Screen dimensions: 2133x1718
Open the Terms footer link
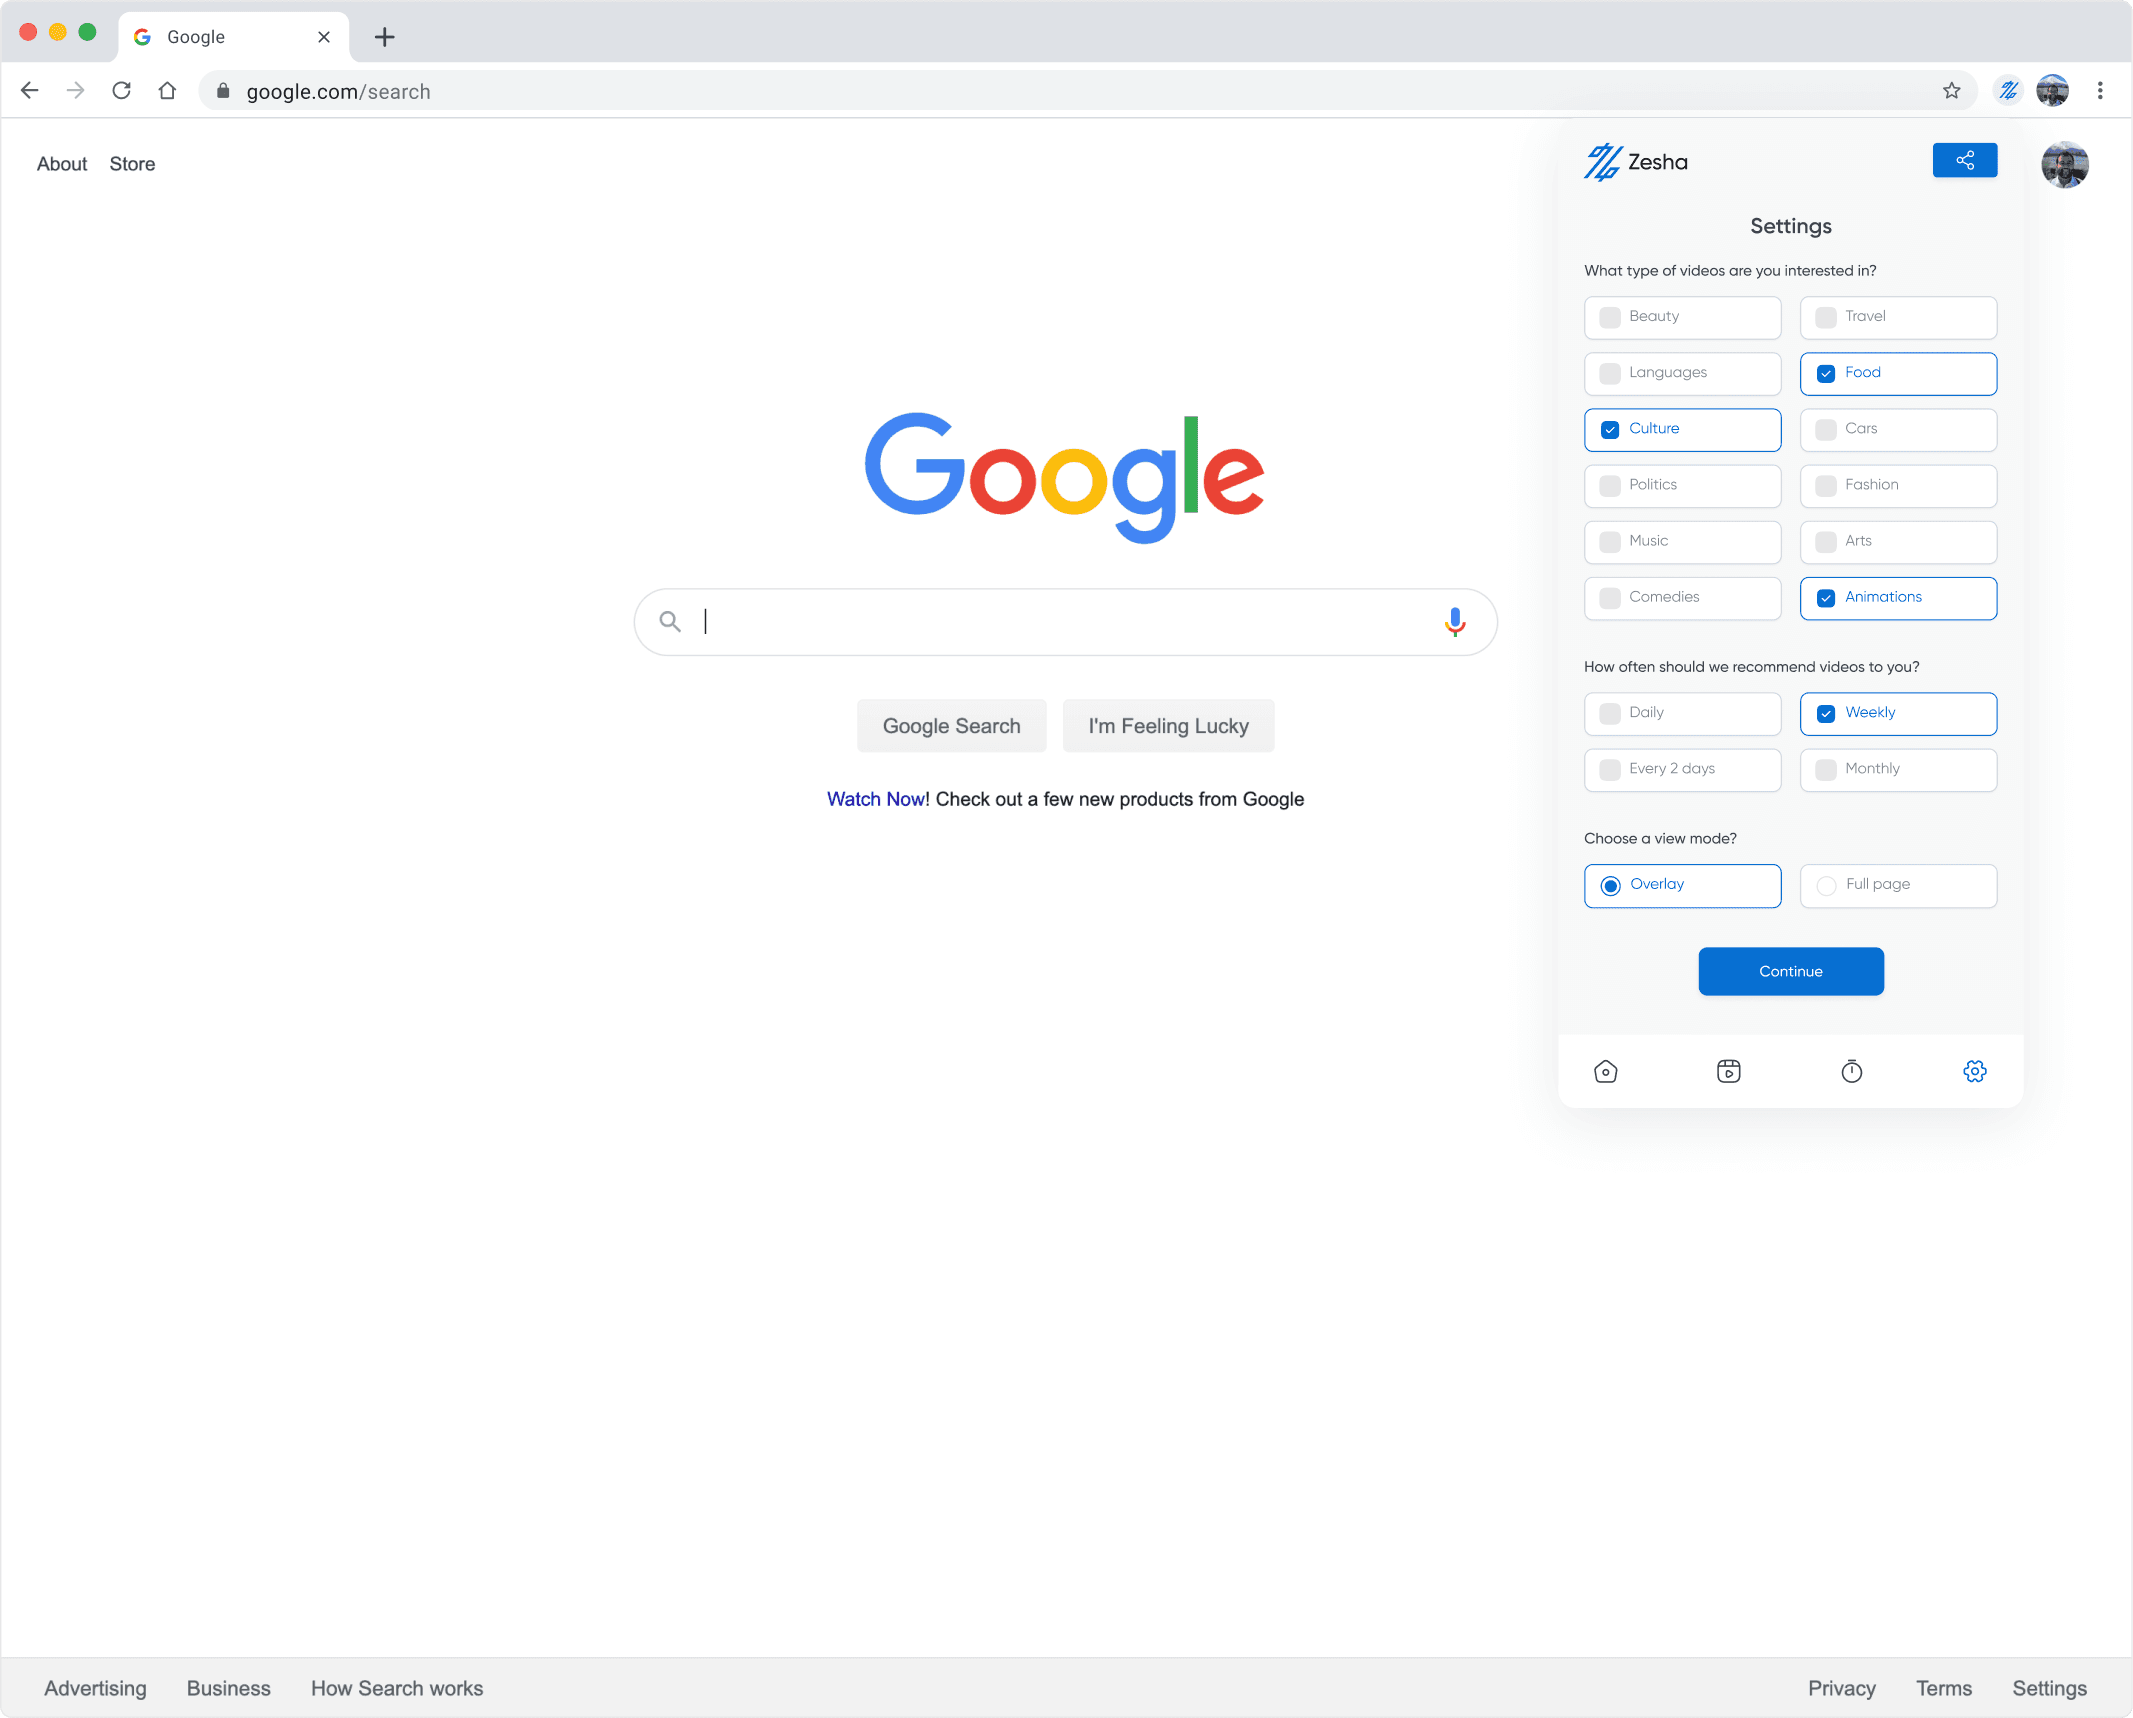point(1943,1688)
